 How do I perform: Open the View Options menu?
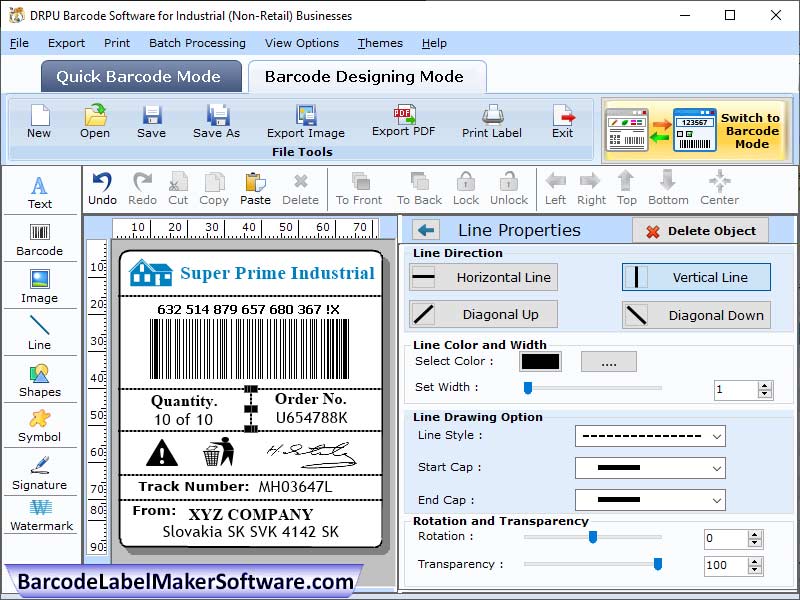coord(302,43)
